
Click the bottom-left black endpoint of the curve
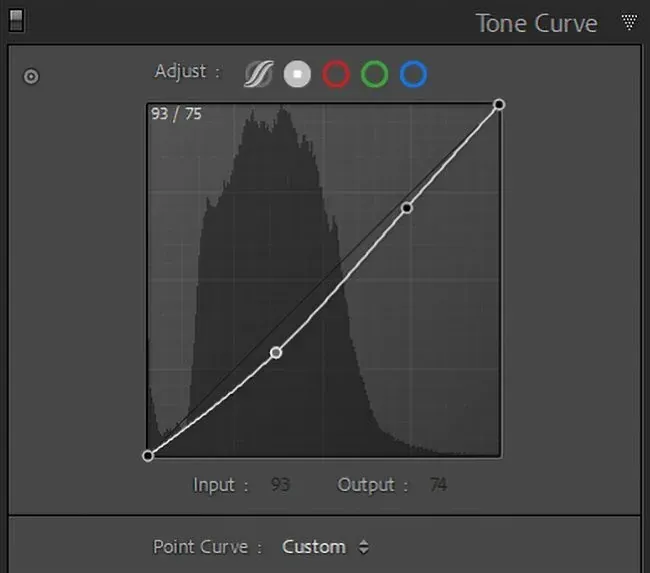pyautogui.click(x=148, y=455)
